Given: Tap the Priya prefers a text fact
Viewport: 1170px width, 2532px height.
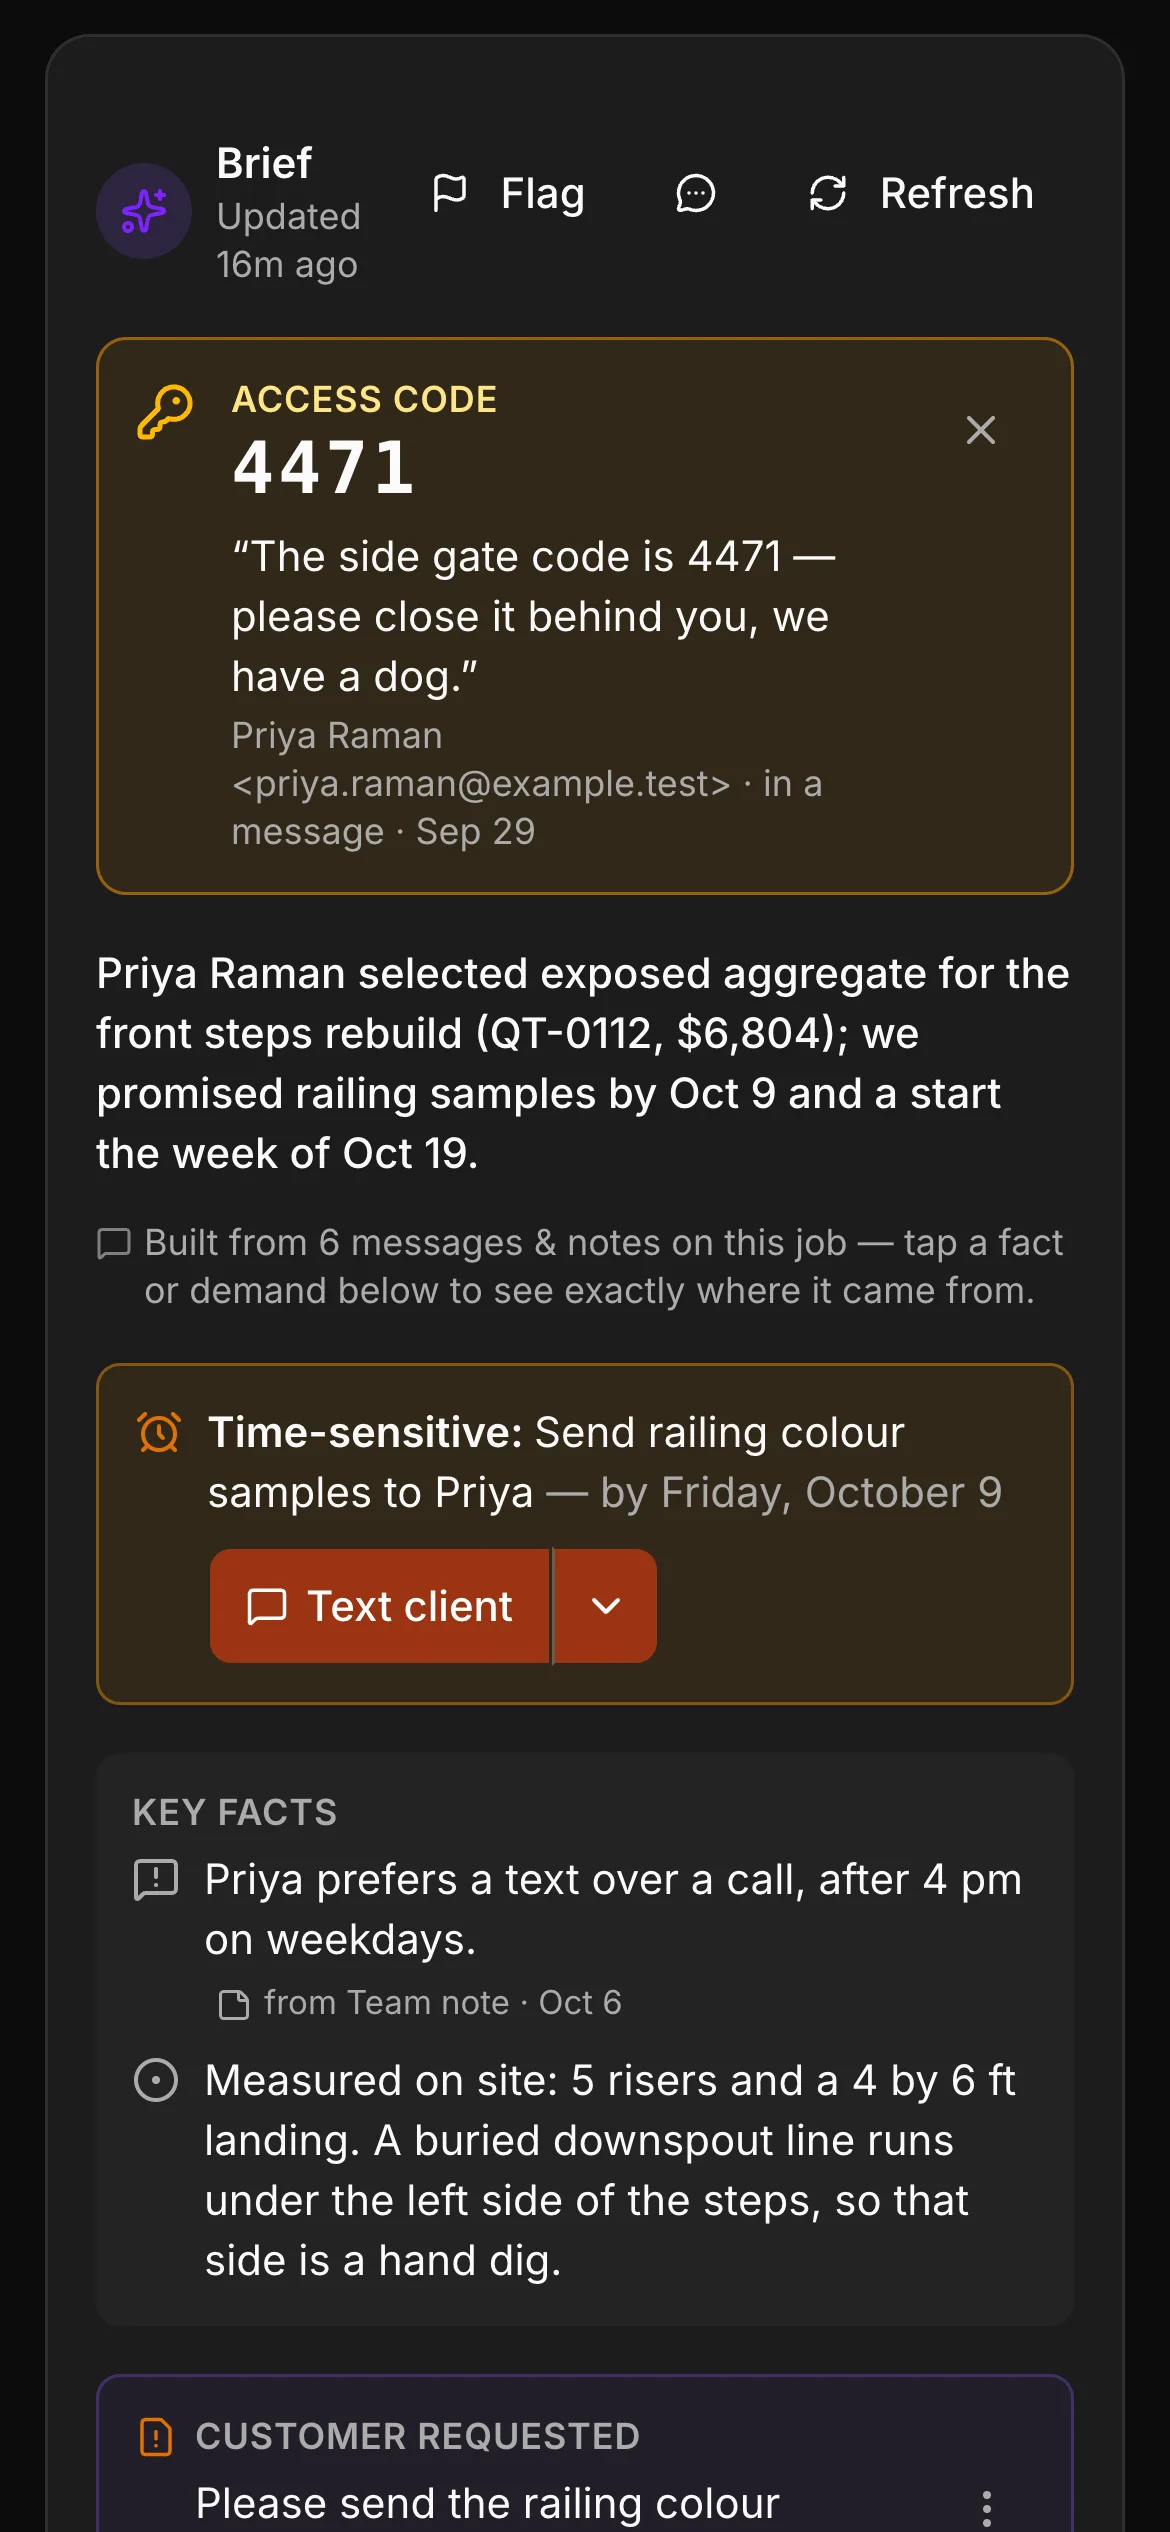Looking at the screenshot, I should 614,1909.
